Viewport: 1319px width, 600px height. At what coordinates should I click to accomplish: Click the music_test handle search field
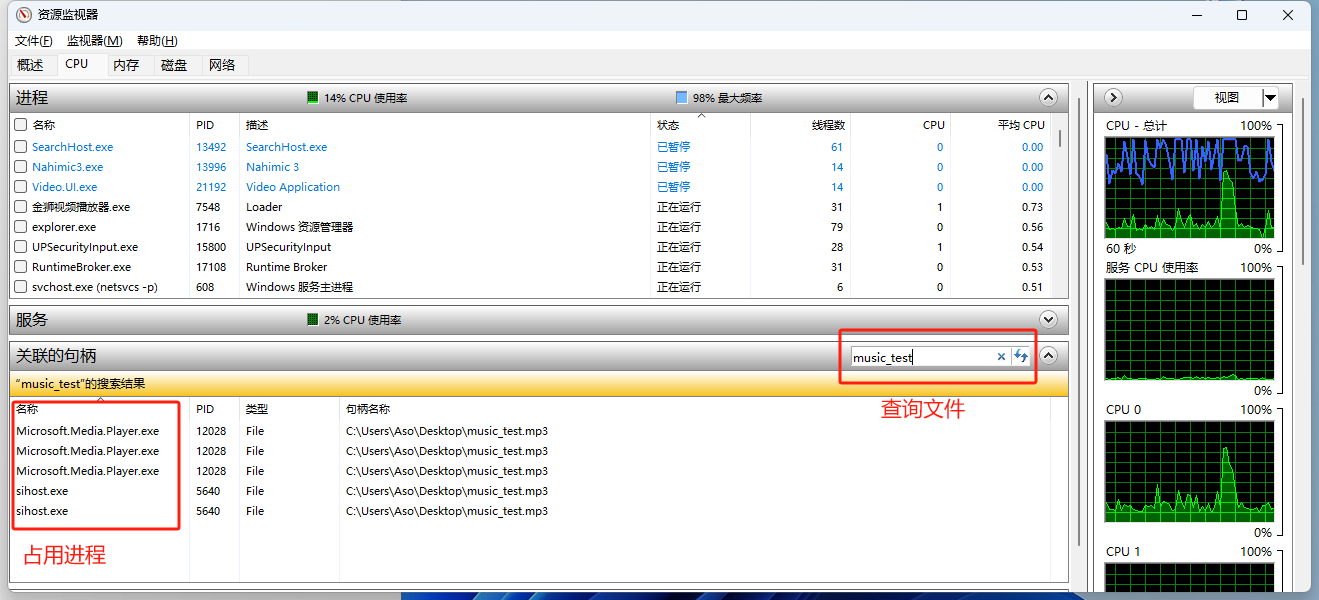click(921, 357)
